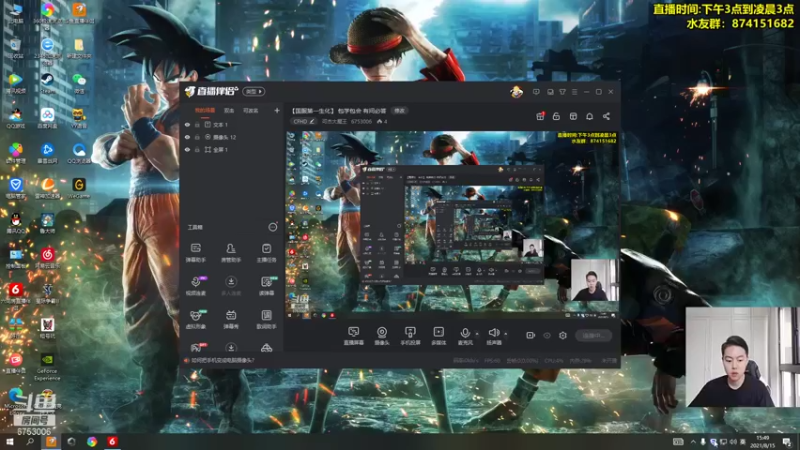The image size is (800, 450).
Task: Click the live streaming status button
Action: [x=593, y=335]
